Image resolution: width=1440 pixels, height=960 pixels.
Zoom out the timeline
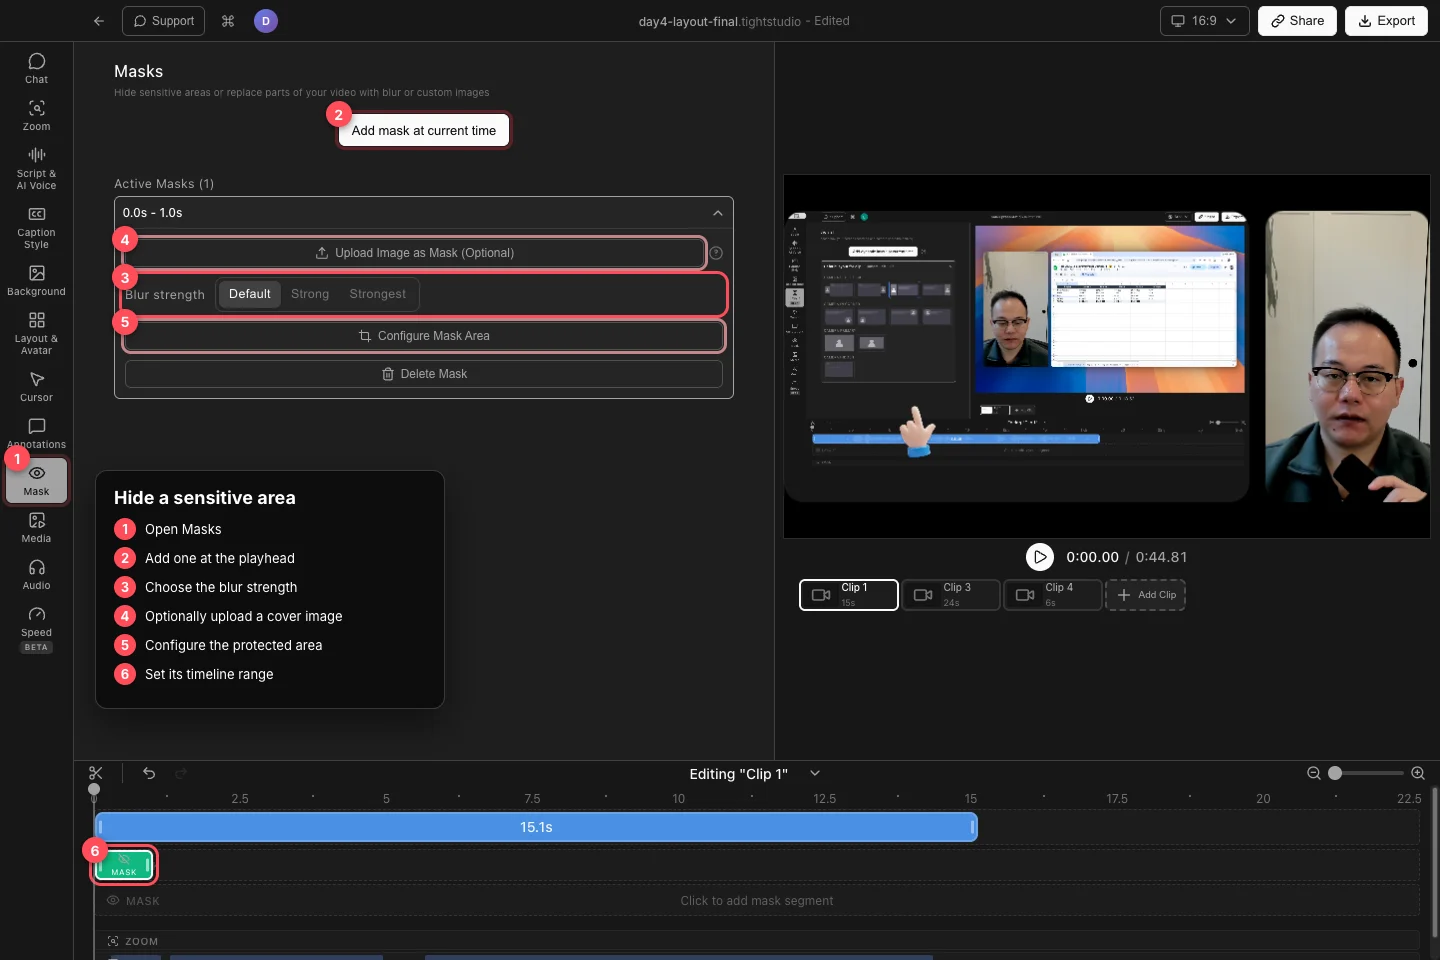[x=1314, y=773]
